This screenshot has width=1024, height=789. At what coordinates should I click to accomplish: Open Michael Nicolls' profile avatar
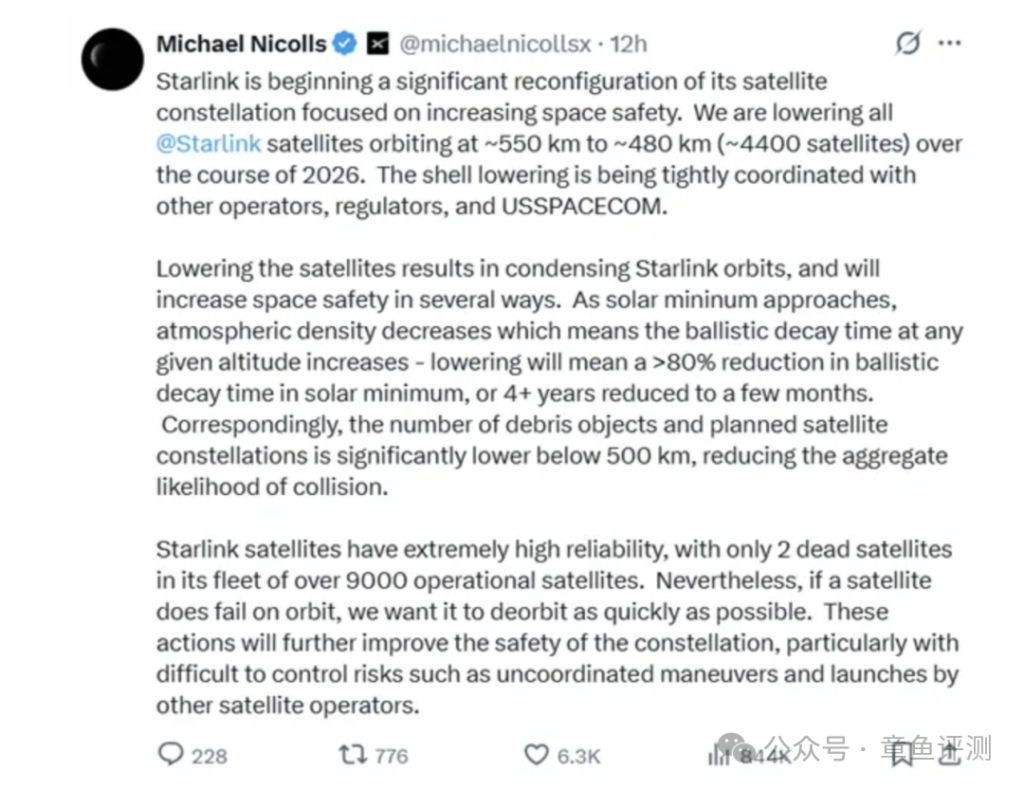112,59
